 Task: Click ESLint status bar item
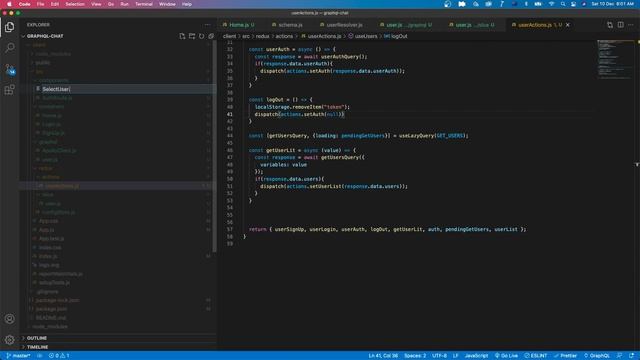(536, 356)
